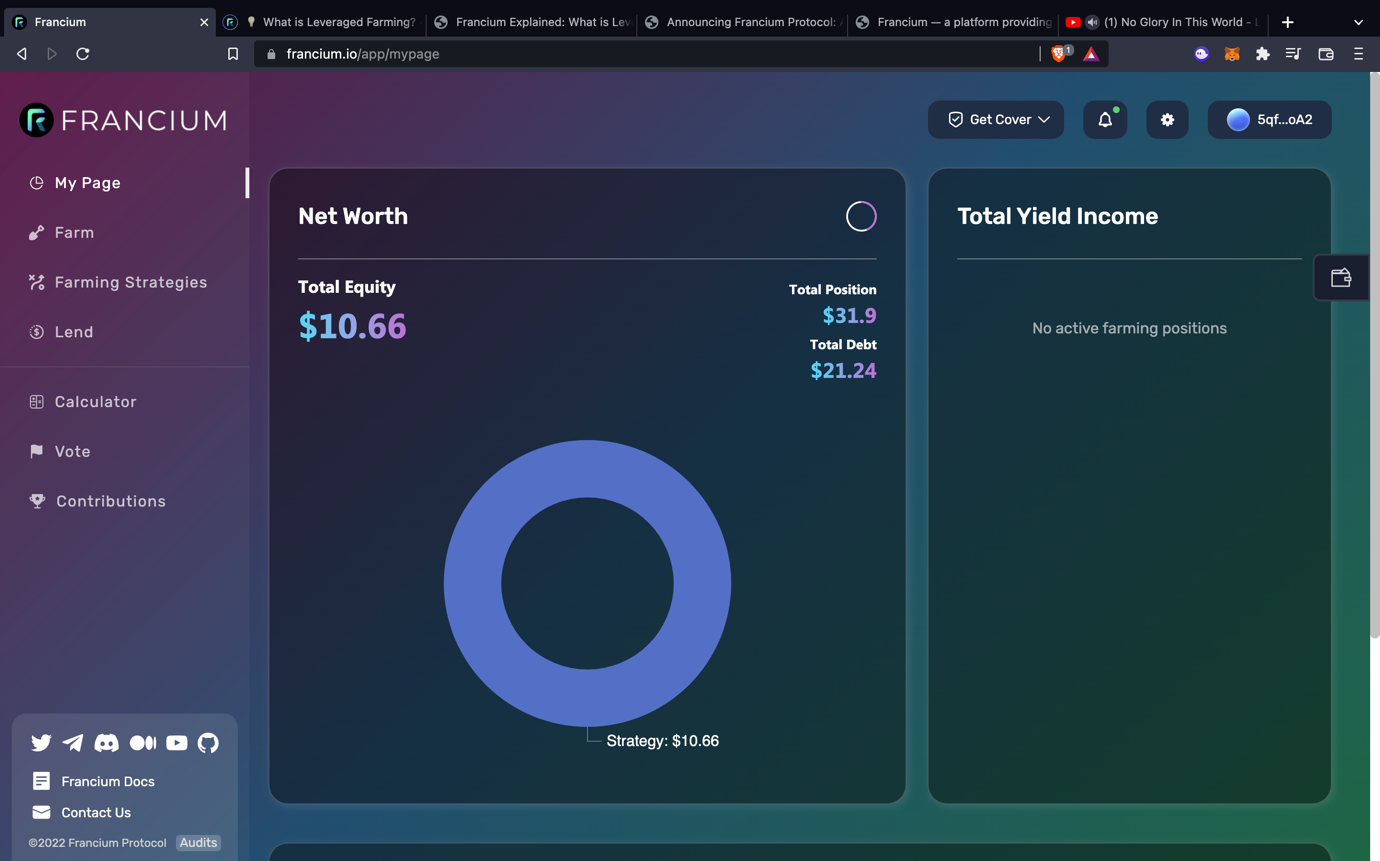Expand the Get Cover dropdown

(996, 120)
